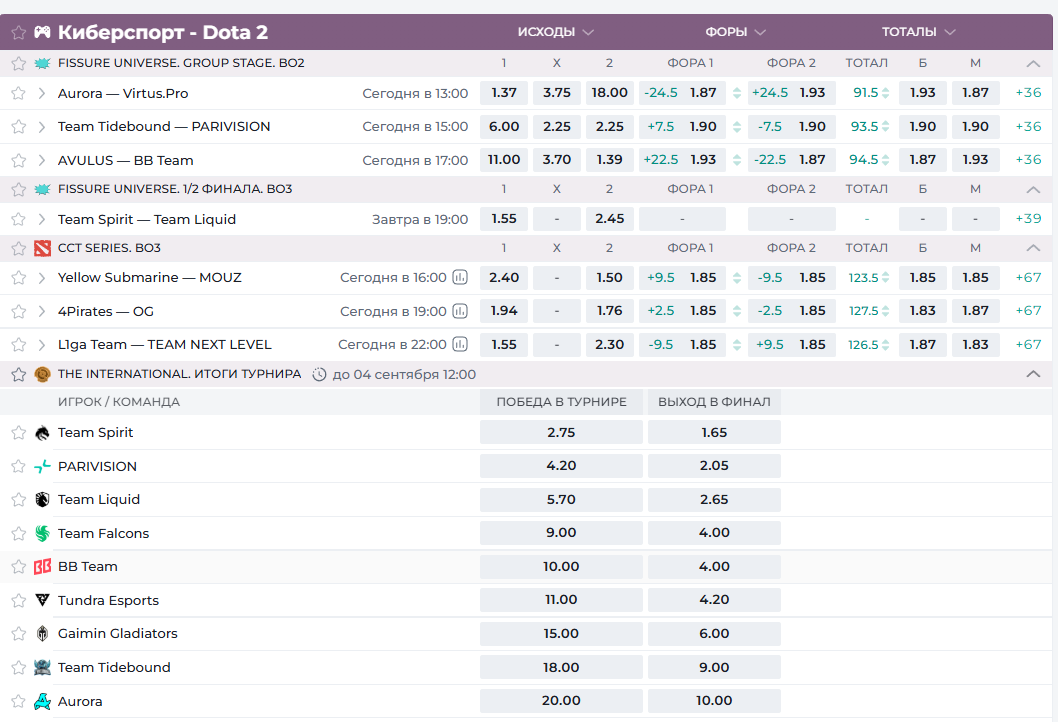Expand Yellow Submarine — MOUZ row
The image size is (1058, 722).
pyautogui.click(x=42, y=278)
